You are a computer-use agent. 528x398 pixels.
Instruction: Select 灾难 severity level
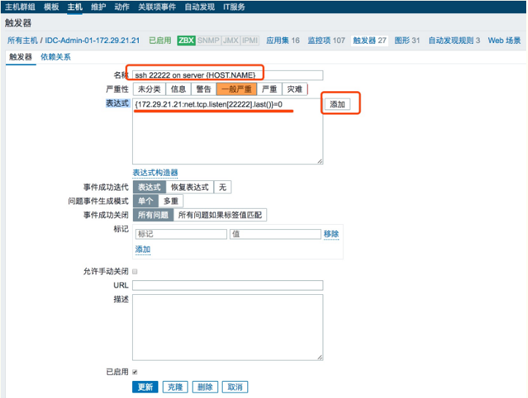click(295, 89)
